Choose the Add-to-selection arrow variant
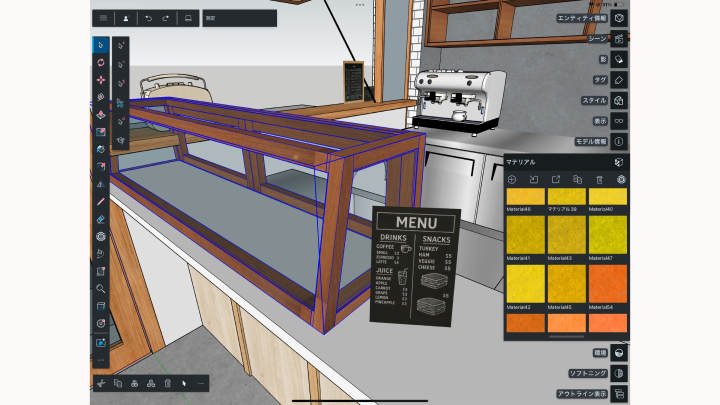720x405 pixels. [x=121, y=45]
